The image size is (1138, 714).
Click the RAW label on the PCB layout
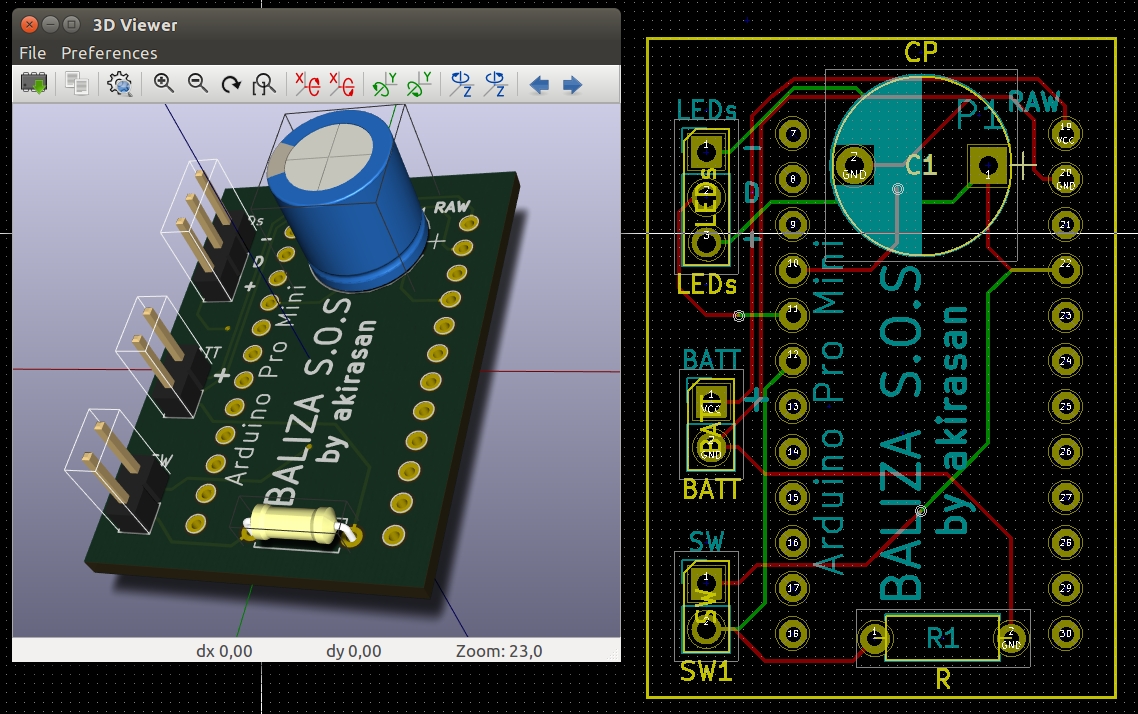pos(1033,102)
